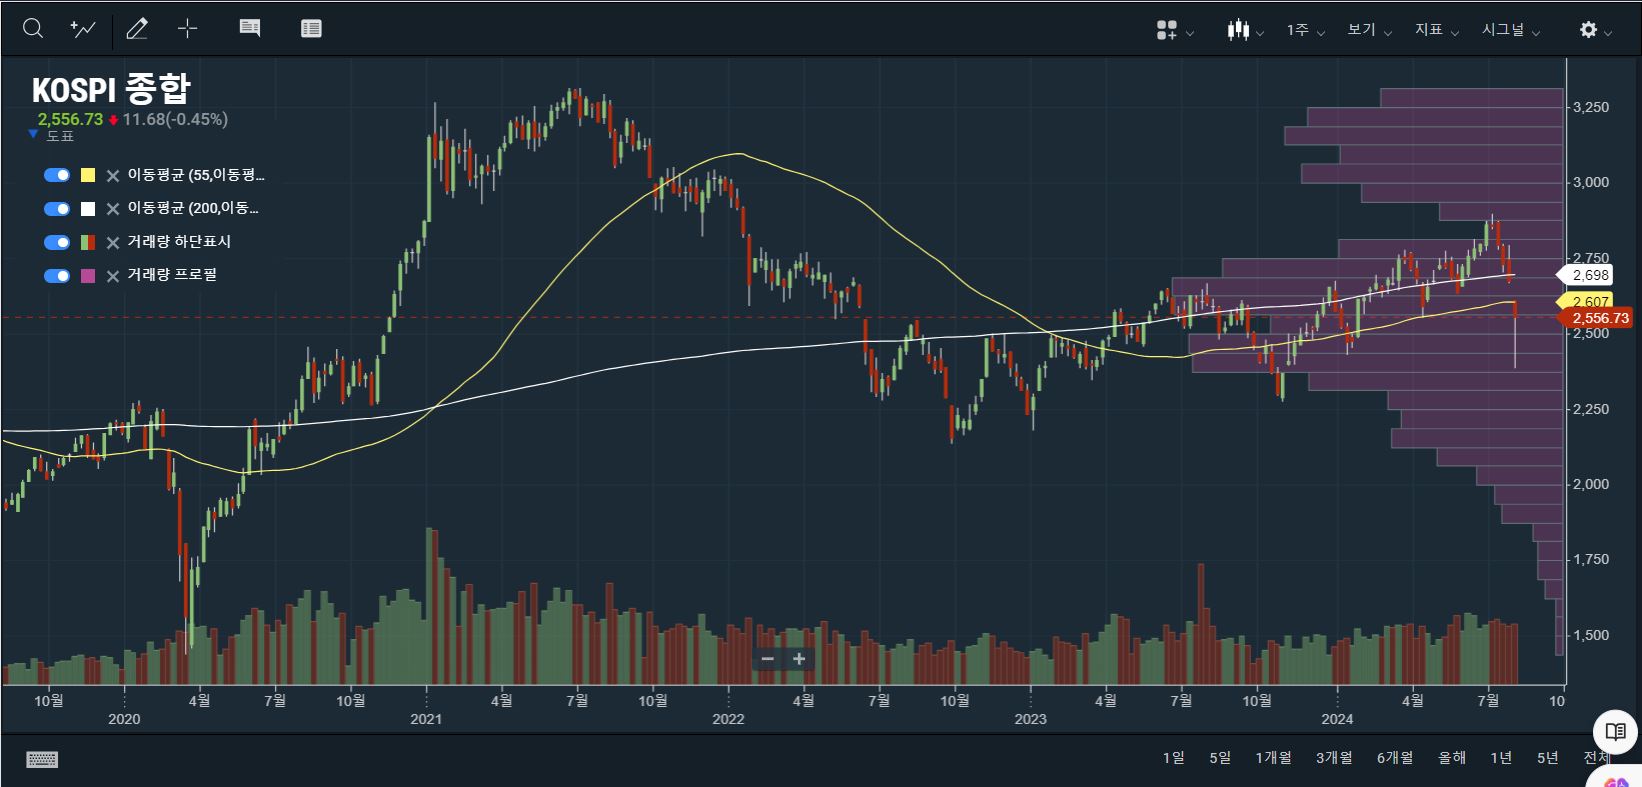Disable the 거래량 하단표시 toggle
Image resolution: width=1642 pixels, height=787 pixels.
[57, 242]
